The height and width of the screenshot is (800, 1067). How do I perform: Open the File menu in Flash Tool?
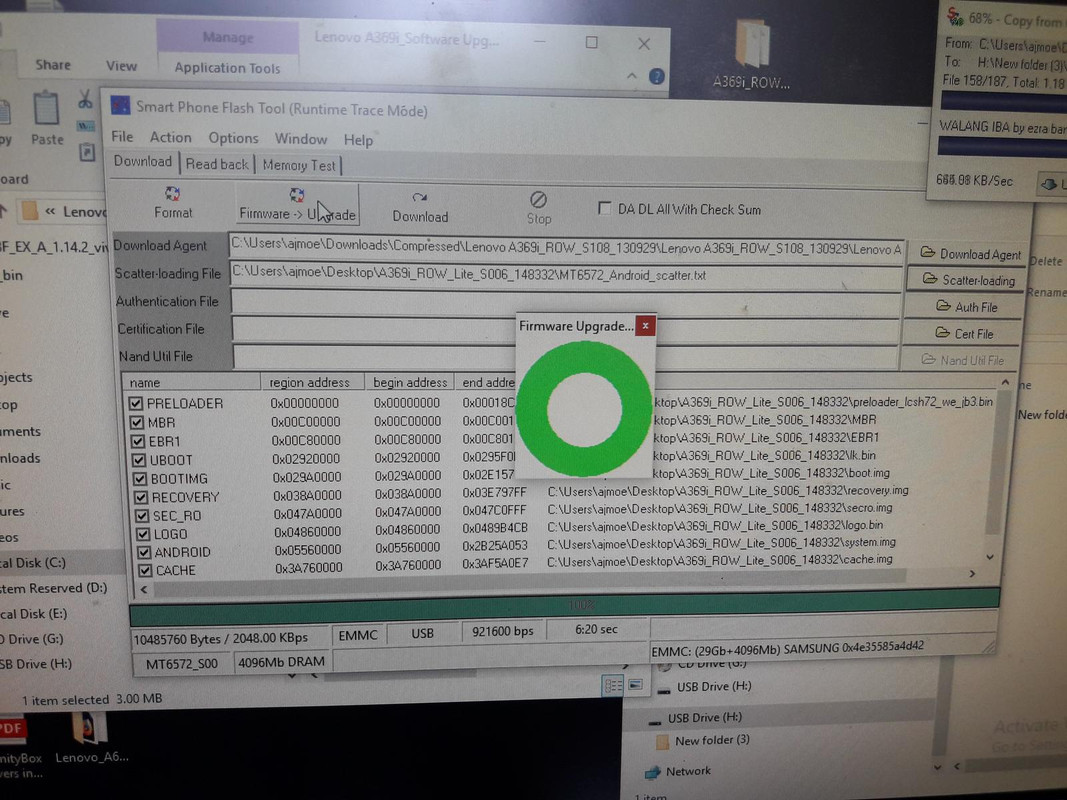[122, 137]
